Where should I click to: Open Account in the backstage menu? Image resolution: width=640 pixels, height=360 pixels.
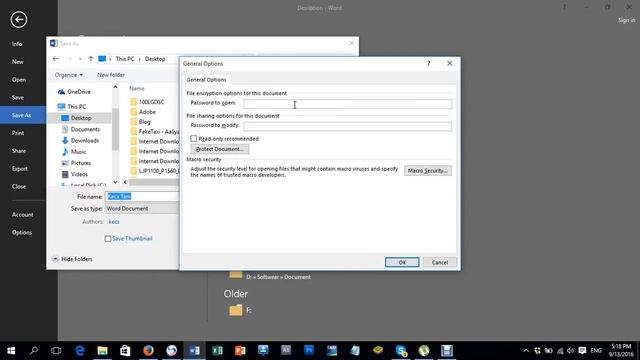tap(22, 215)
